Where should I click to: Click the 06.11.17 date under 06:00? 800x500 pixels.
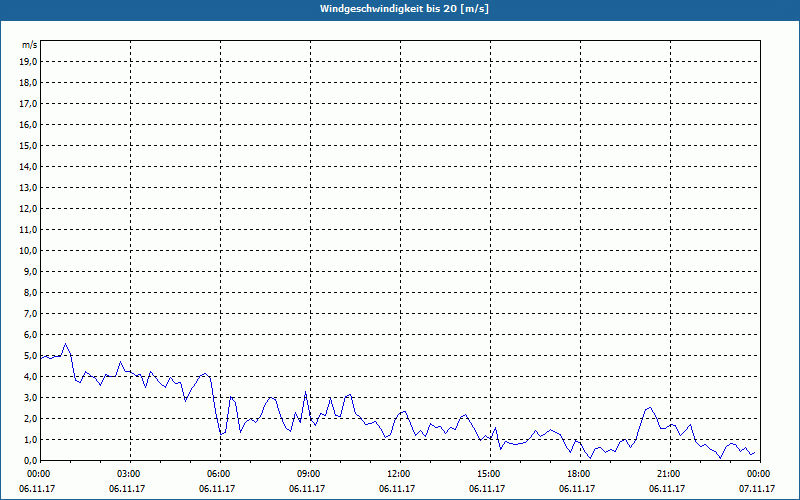tap(217, 489)
